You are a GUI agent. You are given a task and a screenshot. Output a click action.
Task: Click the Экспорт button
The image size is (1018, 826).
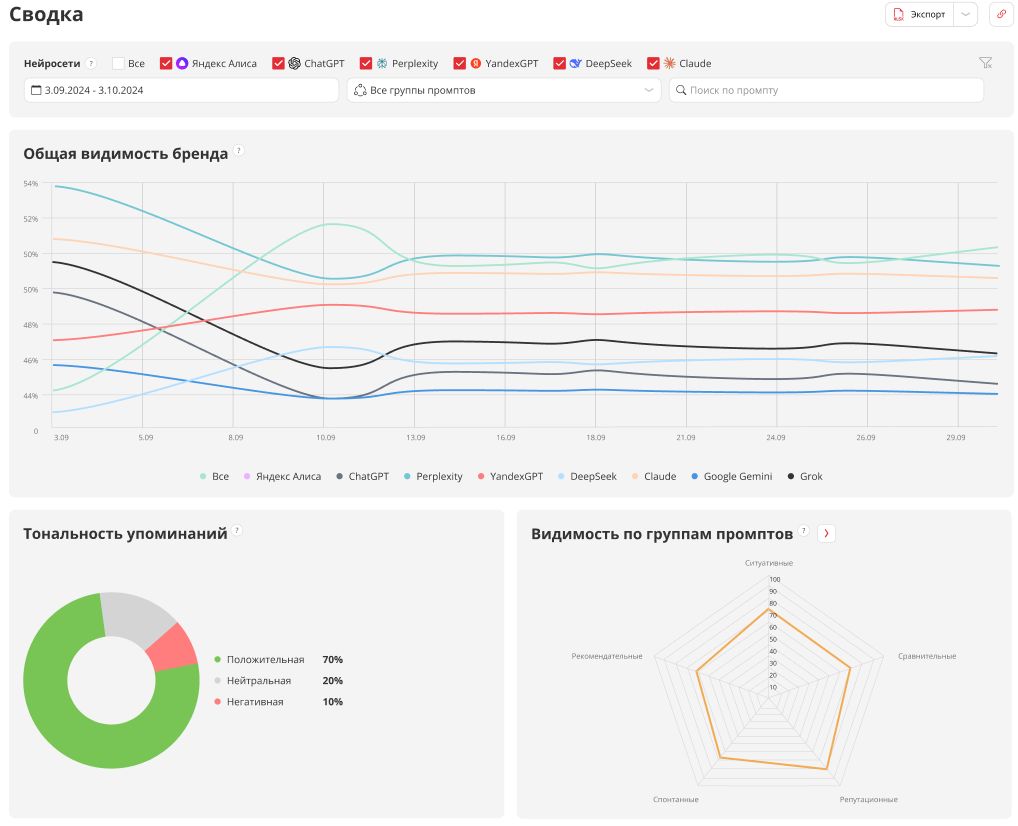tap(919, 14)
